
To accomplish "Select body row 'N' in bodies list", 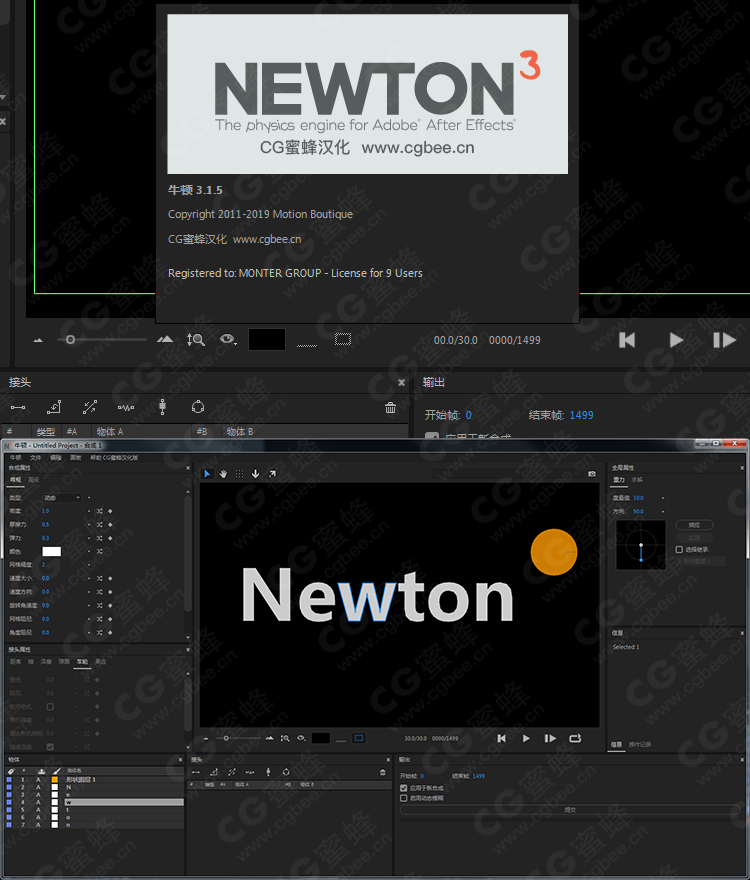I will pos(94,787).
